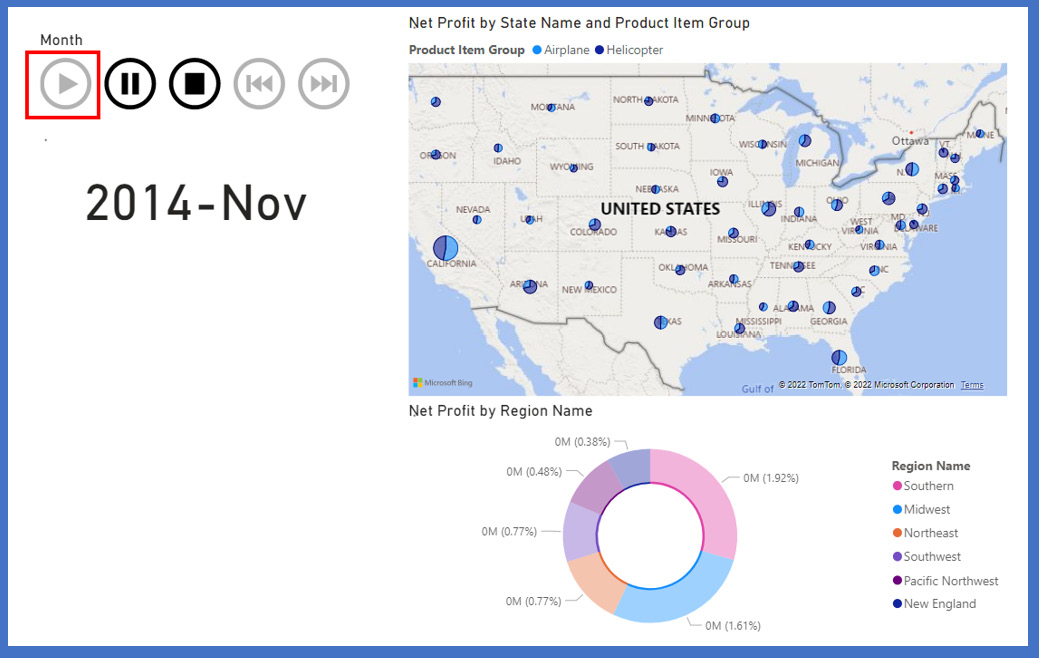Choose Northeast in the Region Name legend

[x=930, y=533]
